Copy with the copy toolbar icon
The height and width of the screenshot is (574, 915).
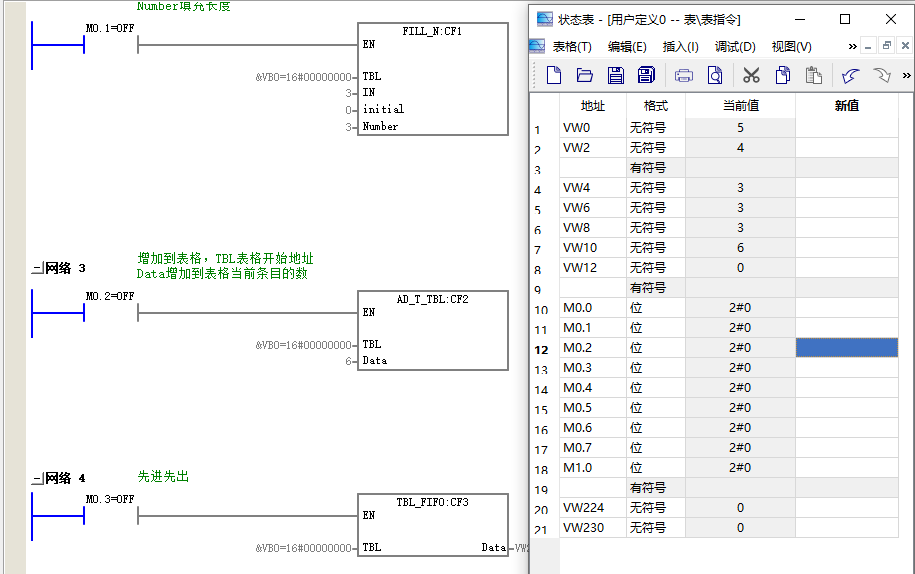783,75
